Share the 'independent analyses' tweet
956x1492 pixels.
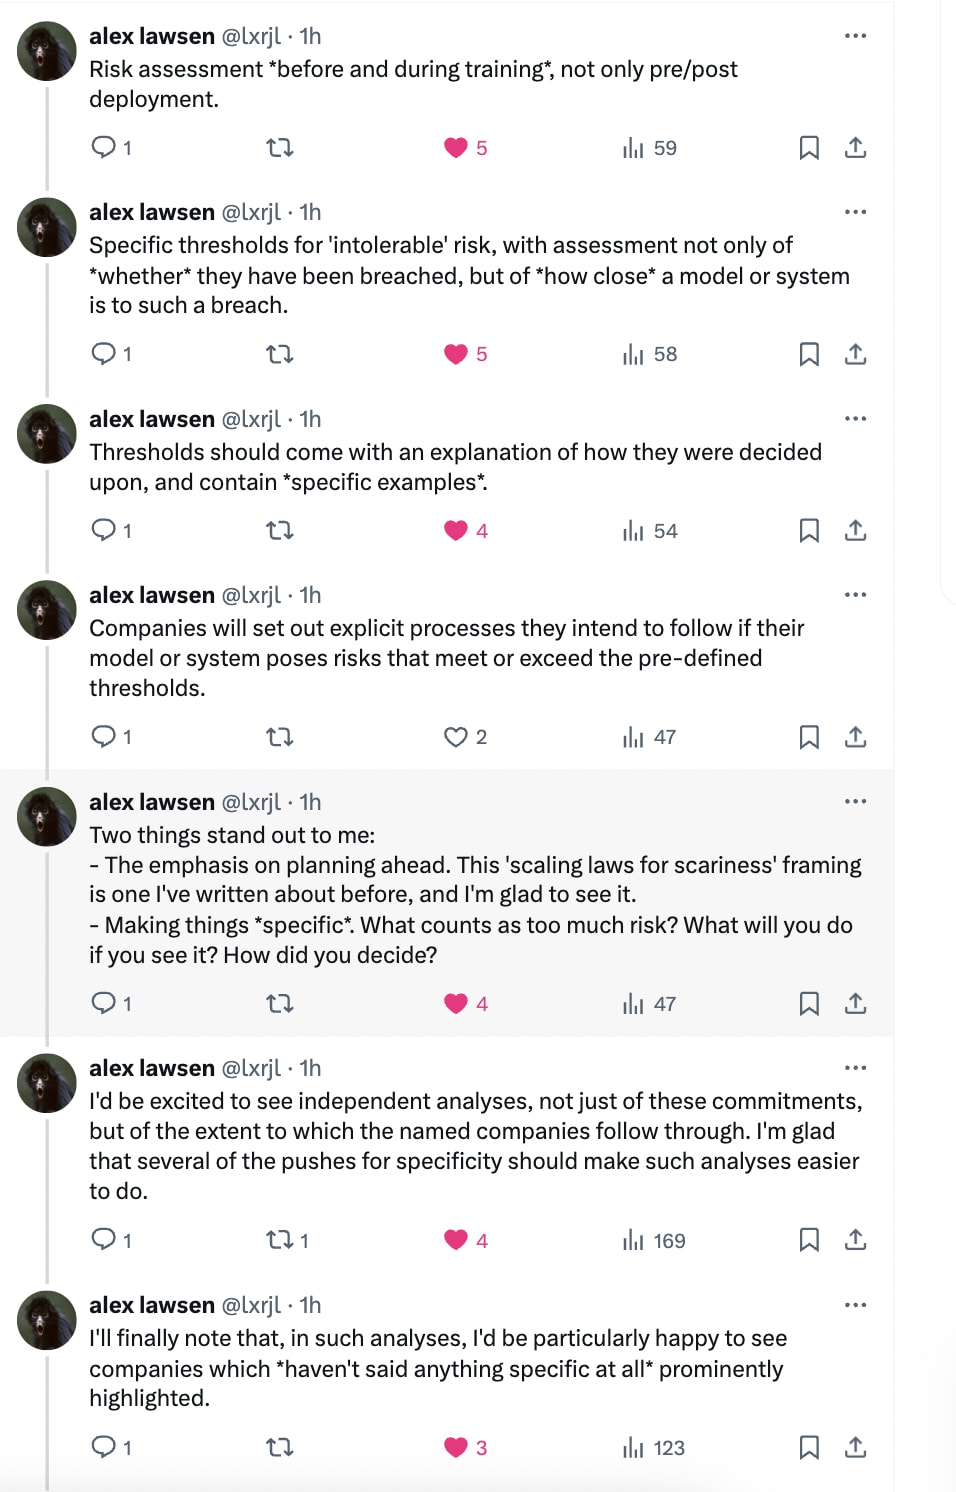(x=855, y=1240)
